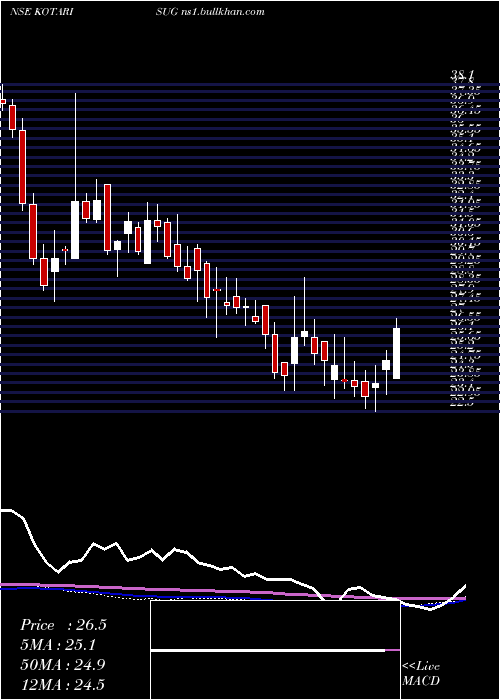Select the Price : 26.5 readout
500x700 pixels.
[x=63, y=625]
